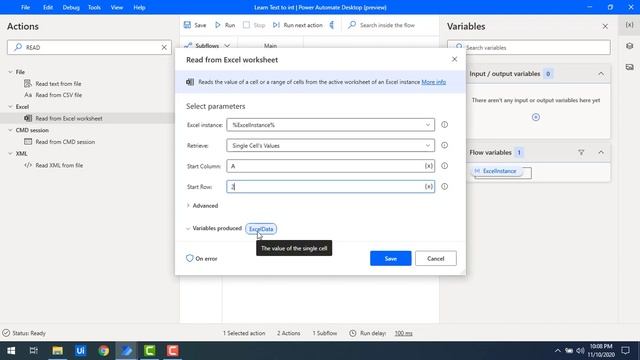
Task: Collapse the XML group in Actions
Action: pyautogui.click(x=10, y=153)
